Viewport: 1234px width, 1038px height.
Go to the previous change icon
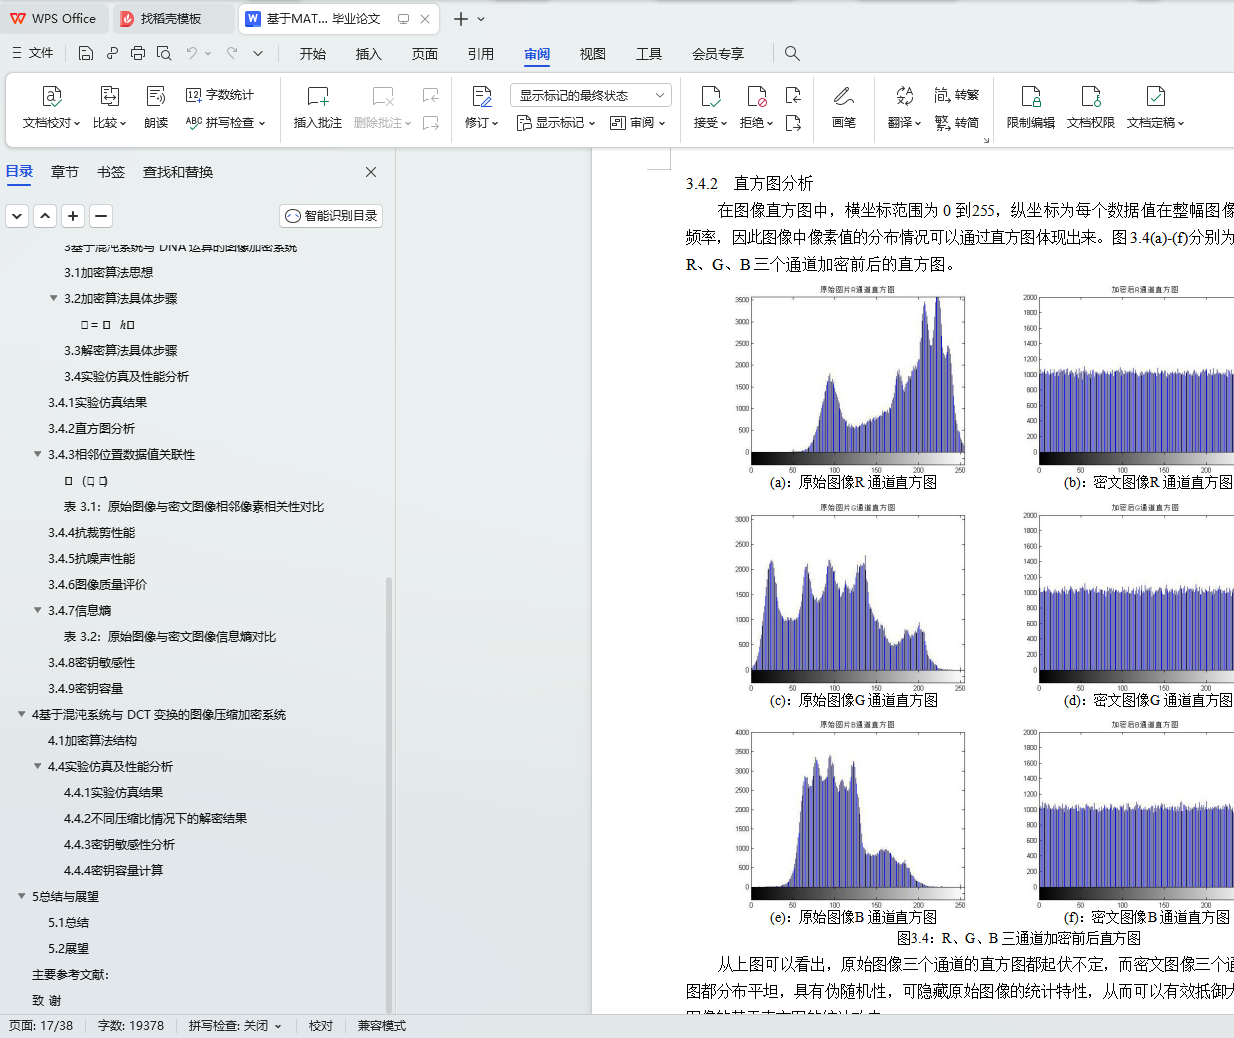tap(793, 95)
